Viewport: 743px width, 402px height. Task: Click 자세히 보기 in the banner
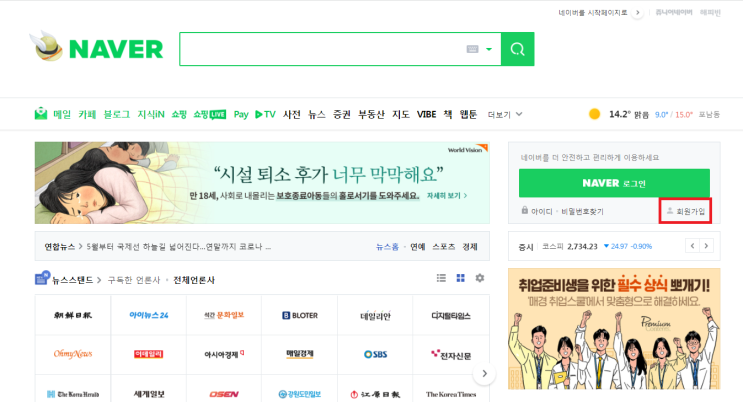447,195
